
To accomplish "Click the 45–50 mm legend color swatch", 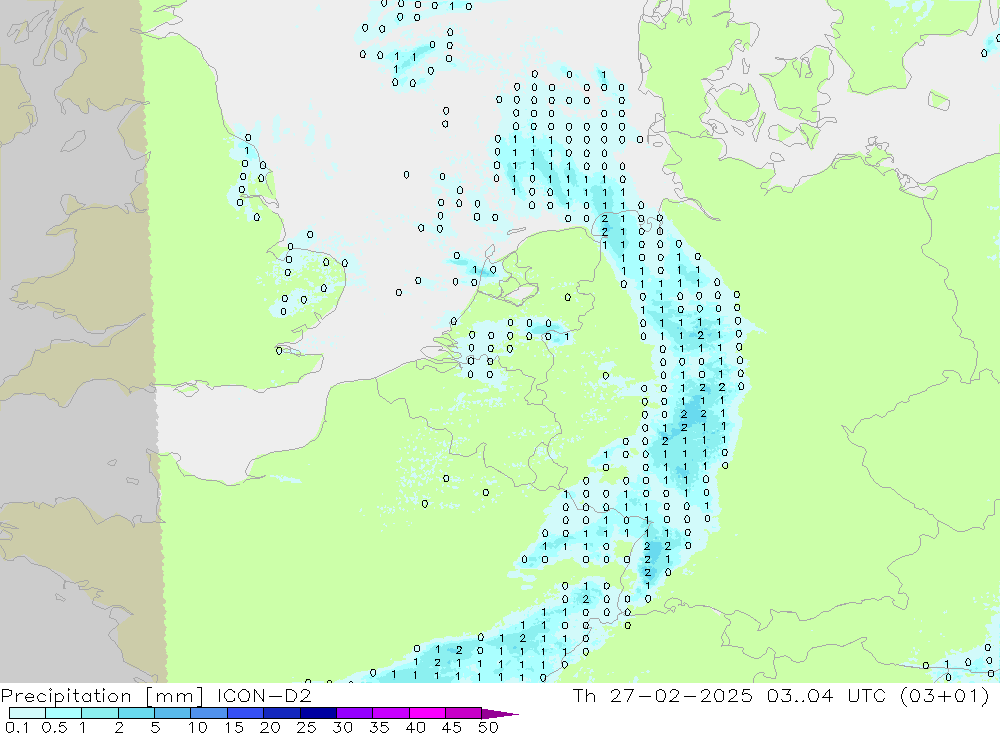I will [464, 713].
